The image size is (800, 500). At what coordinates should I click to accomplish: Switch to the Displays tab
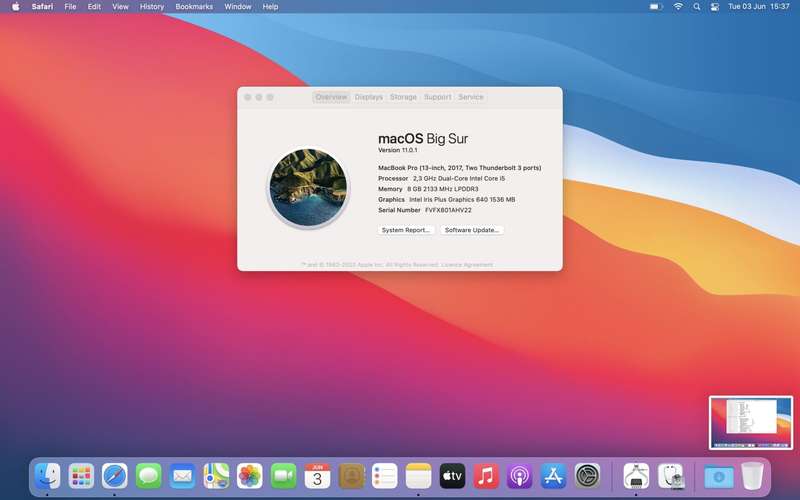click(x=368, y=97)
